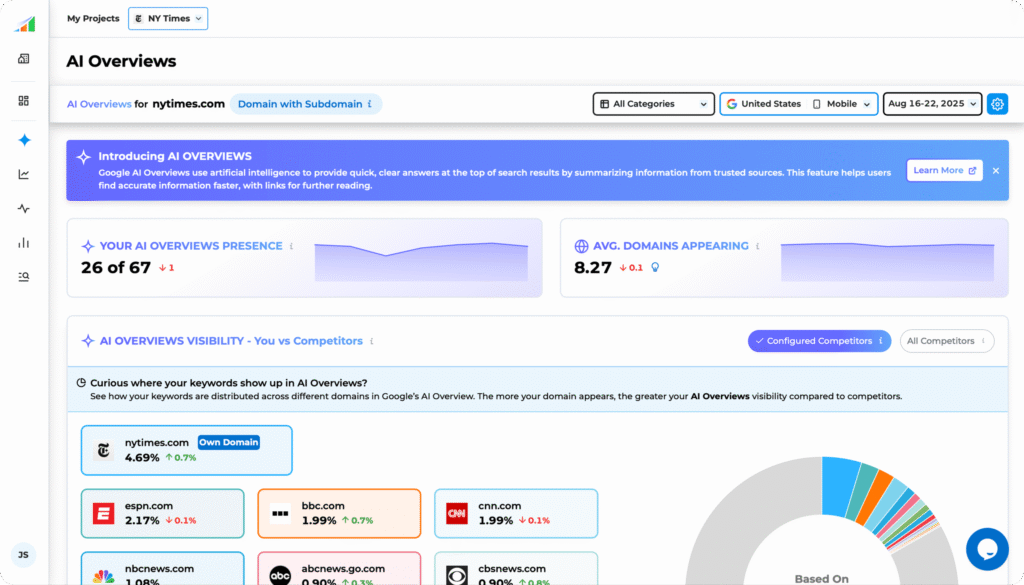Select the Configured Competitors toggle
This screenshot has height=585, width=1024.
click(819, 341)
